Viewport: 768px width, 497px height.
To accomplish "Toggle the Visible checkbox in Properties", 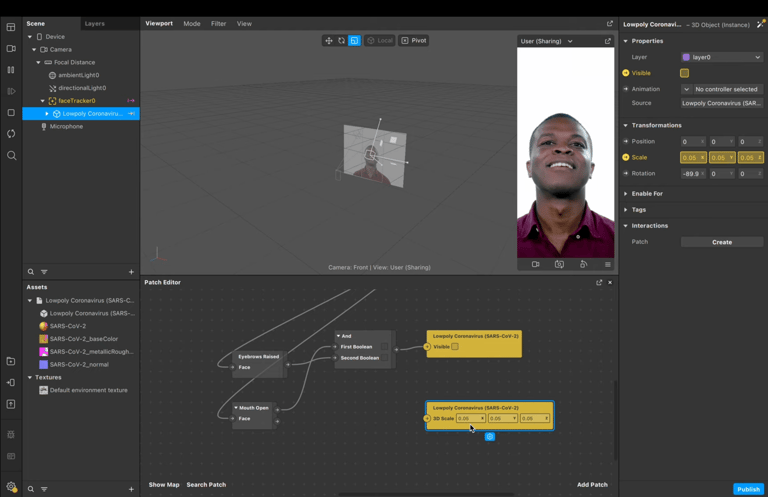I will click(684, 73).
